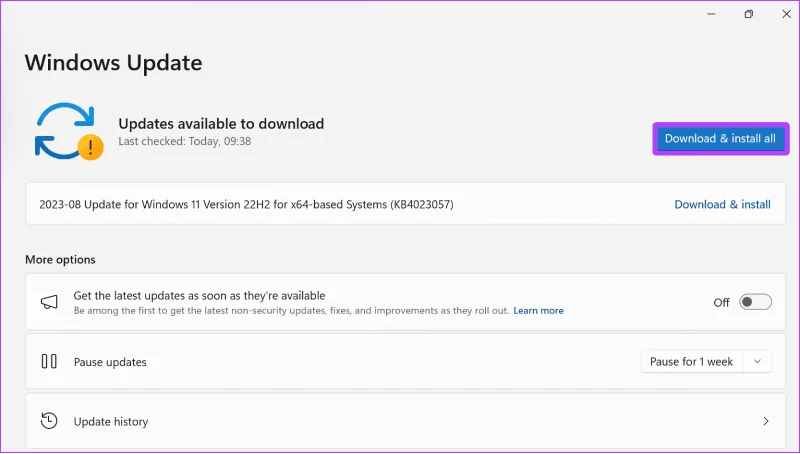Viewport: 800px width, 454px height.
Task: Toggle on Get the latest updates switch
Action: point(756,302)
